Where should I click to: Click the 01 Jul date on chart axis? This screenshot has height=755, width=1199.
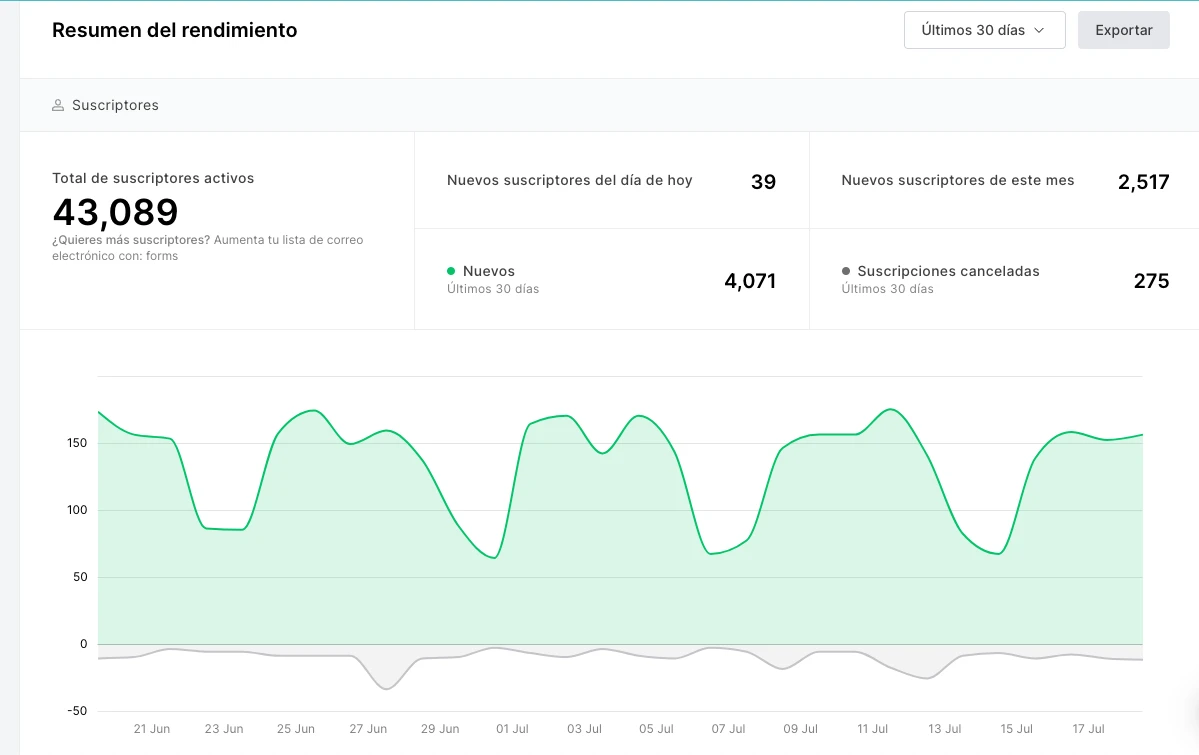click(512, 729)
